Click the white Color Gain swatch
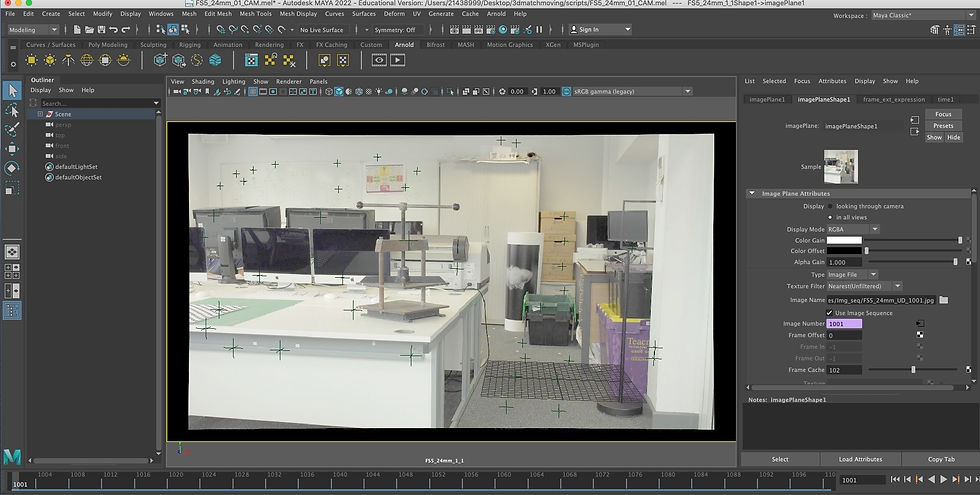Image resolution: width=980 pixels, height=495 pixels. (x=844, y=240)
